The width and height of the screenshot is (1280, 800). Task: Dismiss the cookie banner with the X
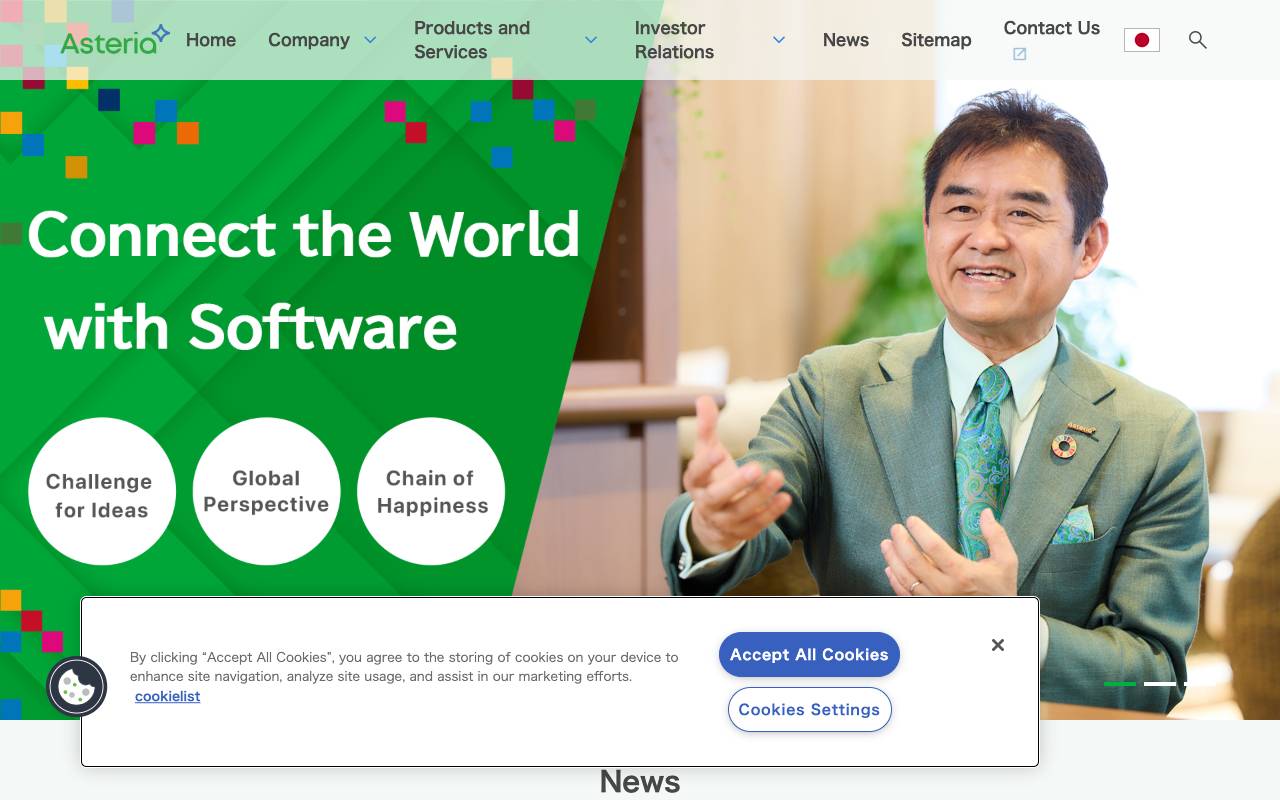997,645
